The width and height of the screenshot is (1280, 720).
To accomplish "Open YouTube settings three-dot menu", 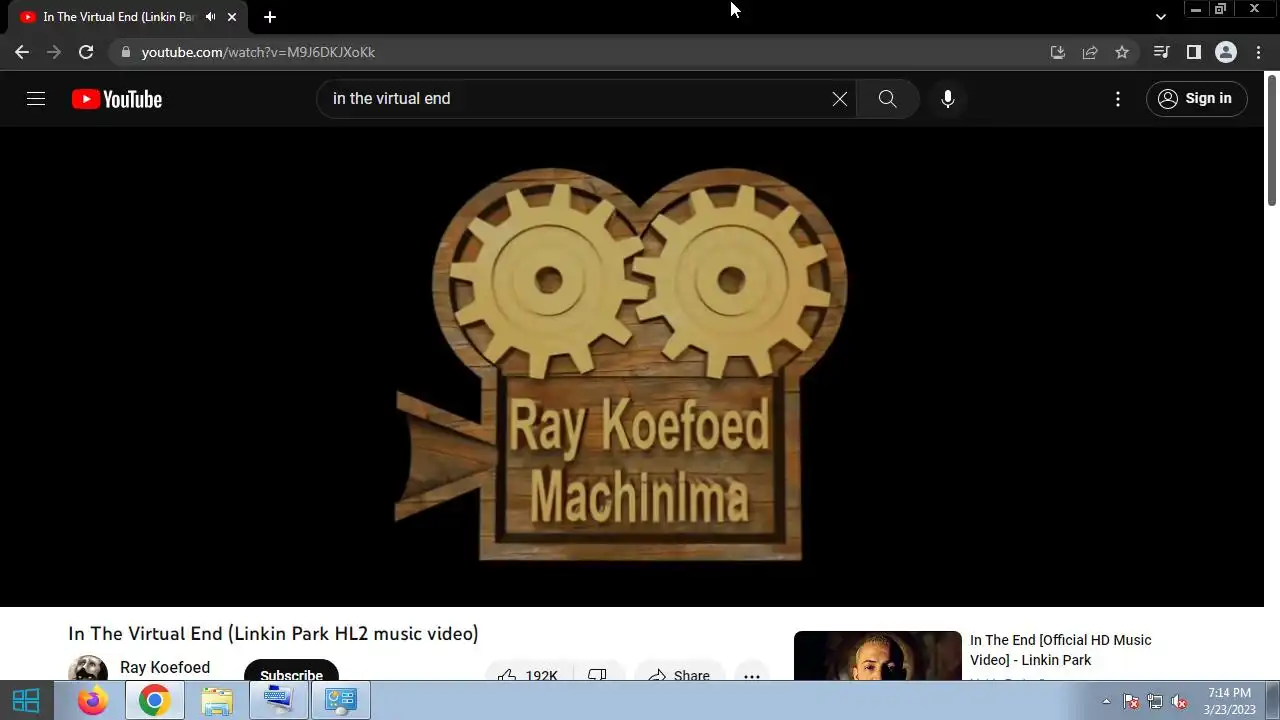I will click(1118, 99).
